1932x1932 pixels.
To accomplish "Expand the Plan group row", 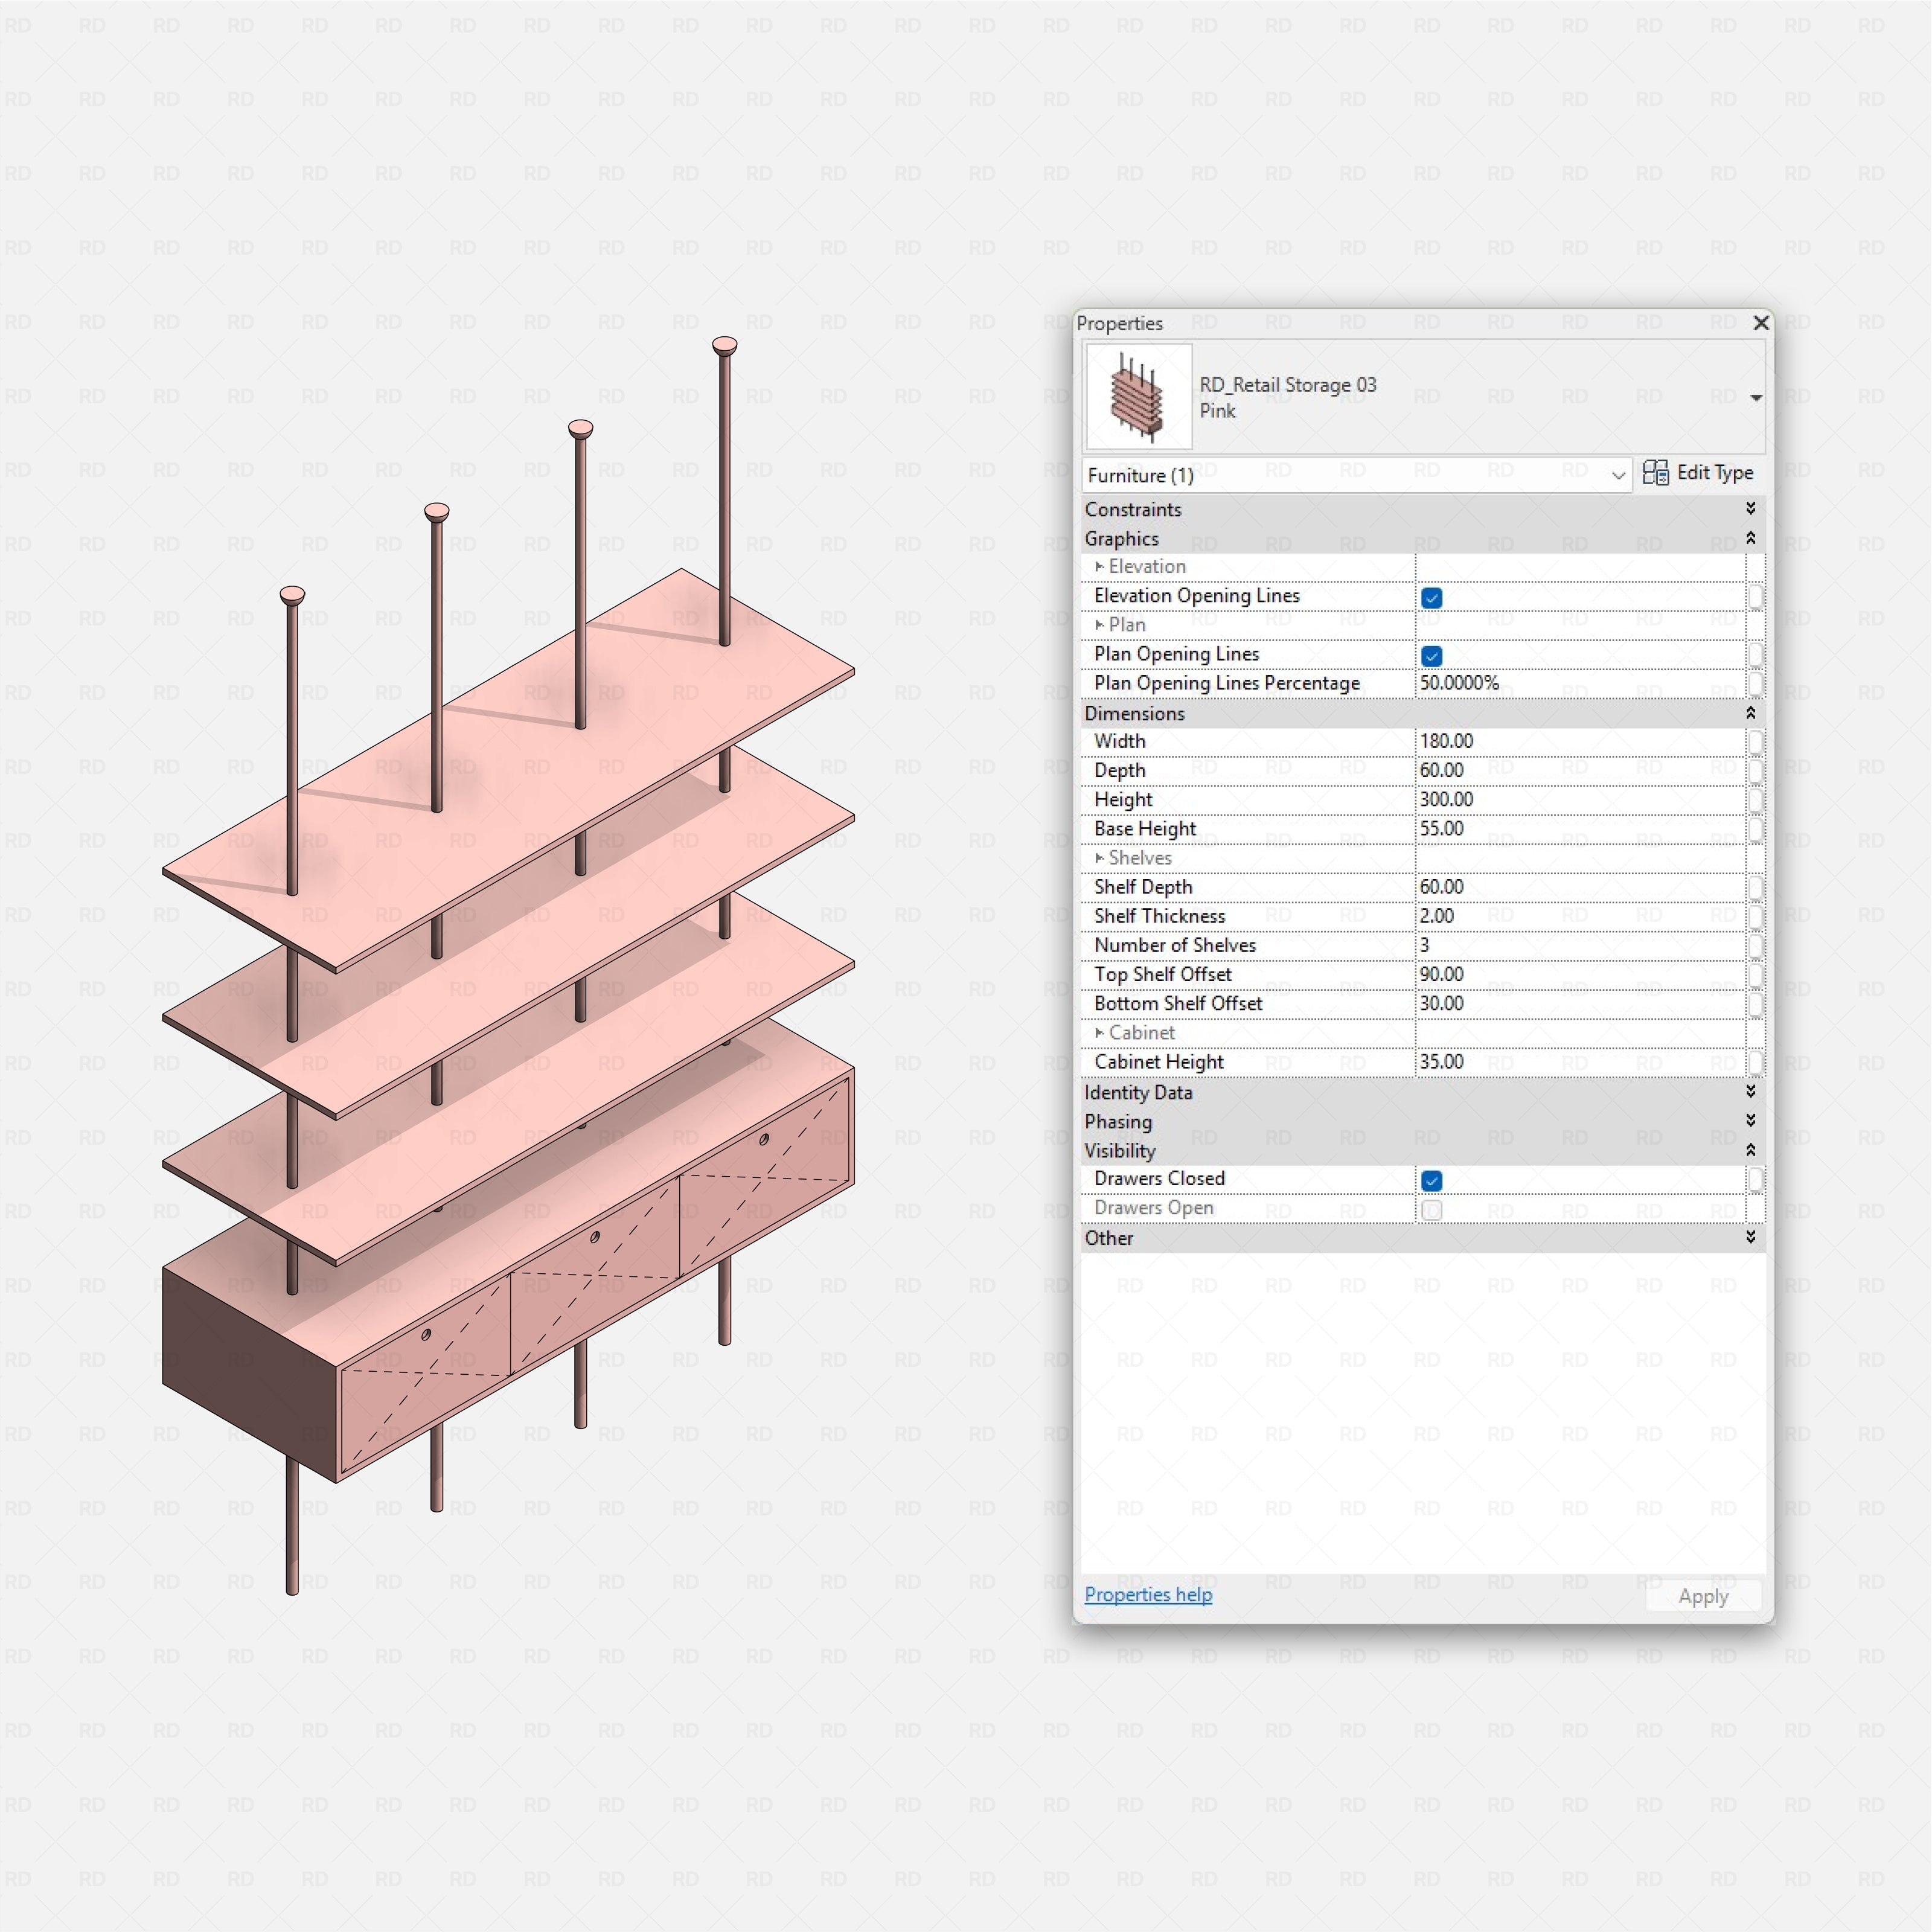I will tap(1099, 625).
